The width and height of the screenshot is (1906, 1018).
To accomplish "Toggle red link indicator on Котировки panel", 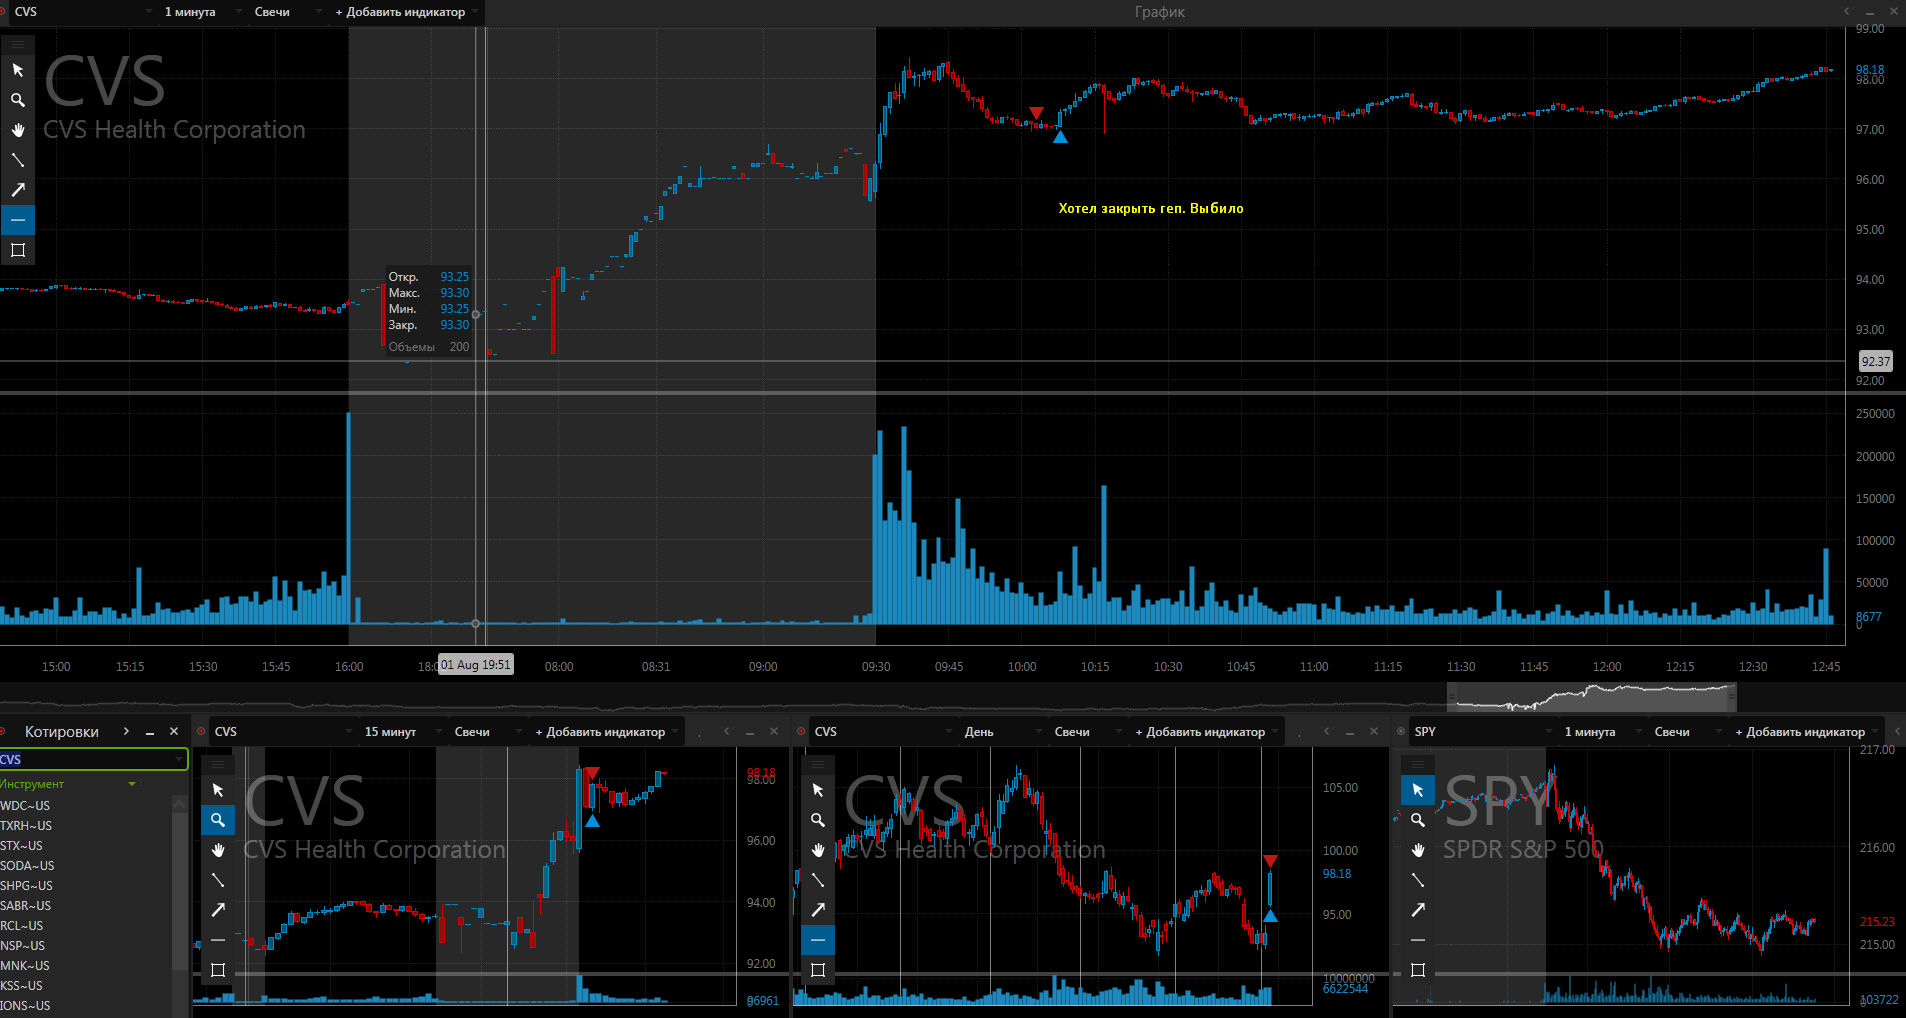I will coord(3,732).
